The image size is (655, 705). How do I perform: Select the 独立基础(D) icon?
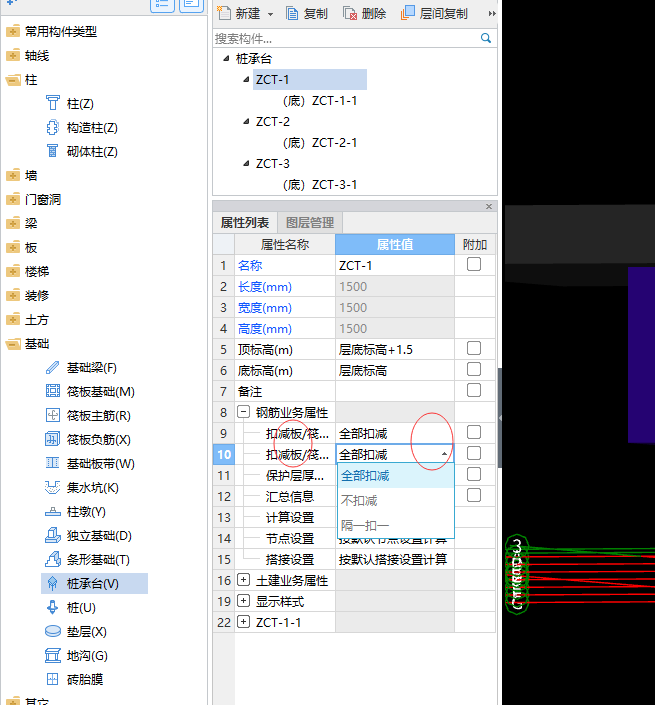(53, 535)
